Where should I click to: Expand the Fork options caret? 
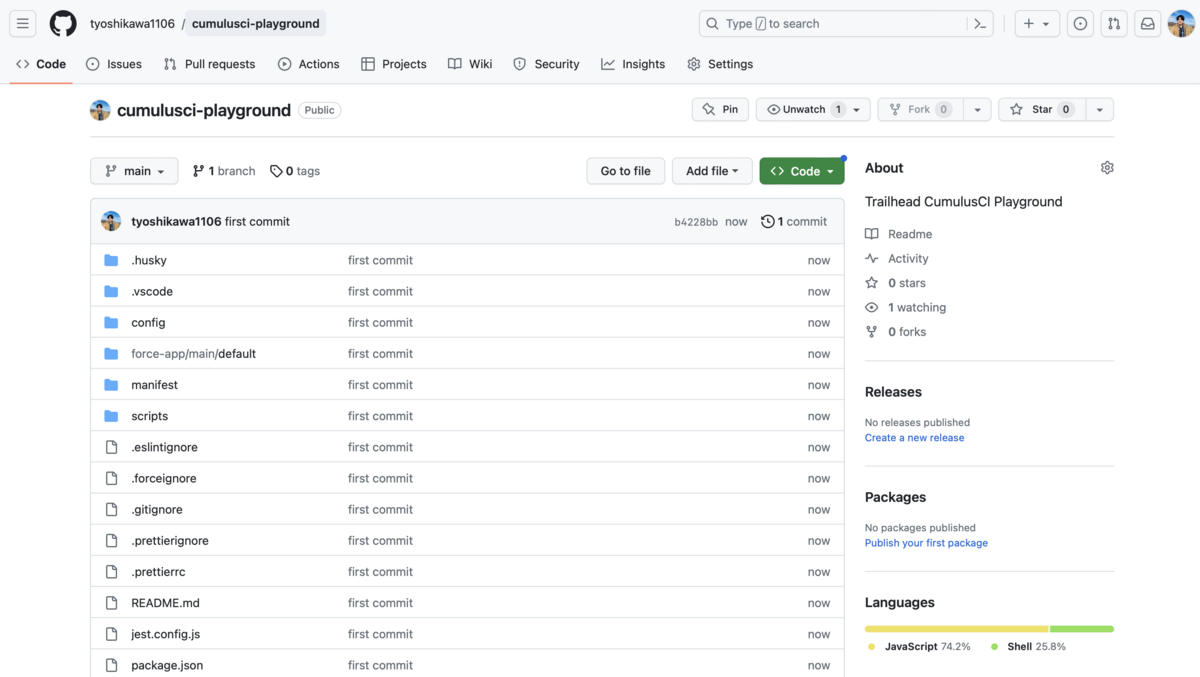(x=977, y=109)
